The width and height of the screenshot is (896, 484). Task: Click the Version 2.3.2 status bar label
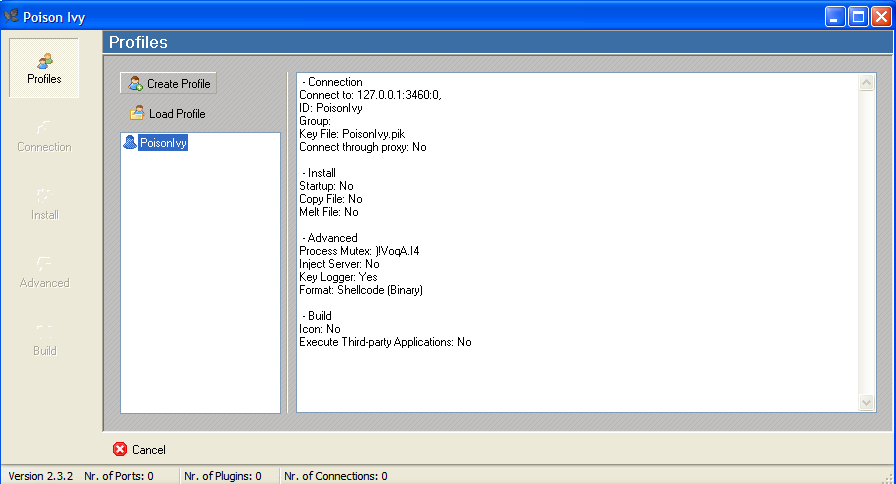pyautogui.click(x=40, y=476)
